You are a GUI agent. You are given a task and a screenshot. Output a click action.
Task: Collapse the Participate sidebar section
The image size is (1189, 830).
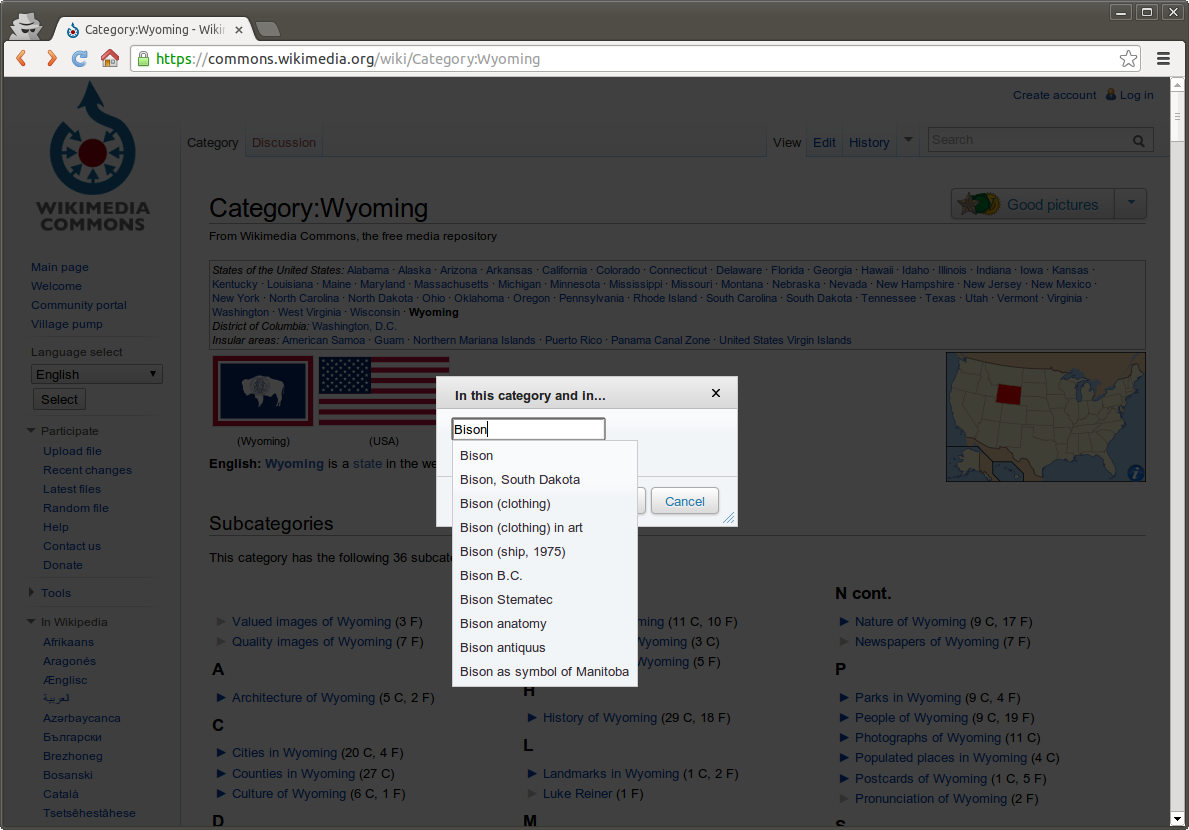pyautogui.click(x=31, y=431)
